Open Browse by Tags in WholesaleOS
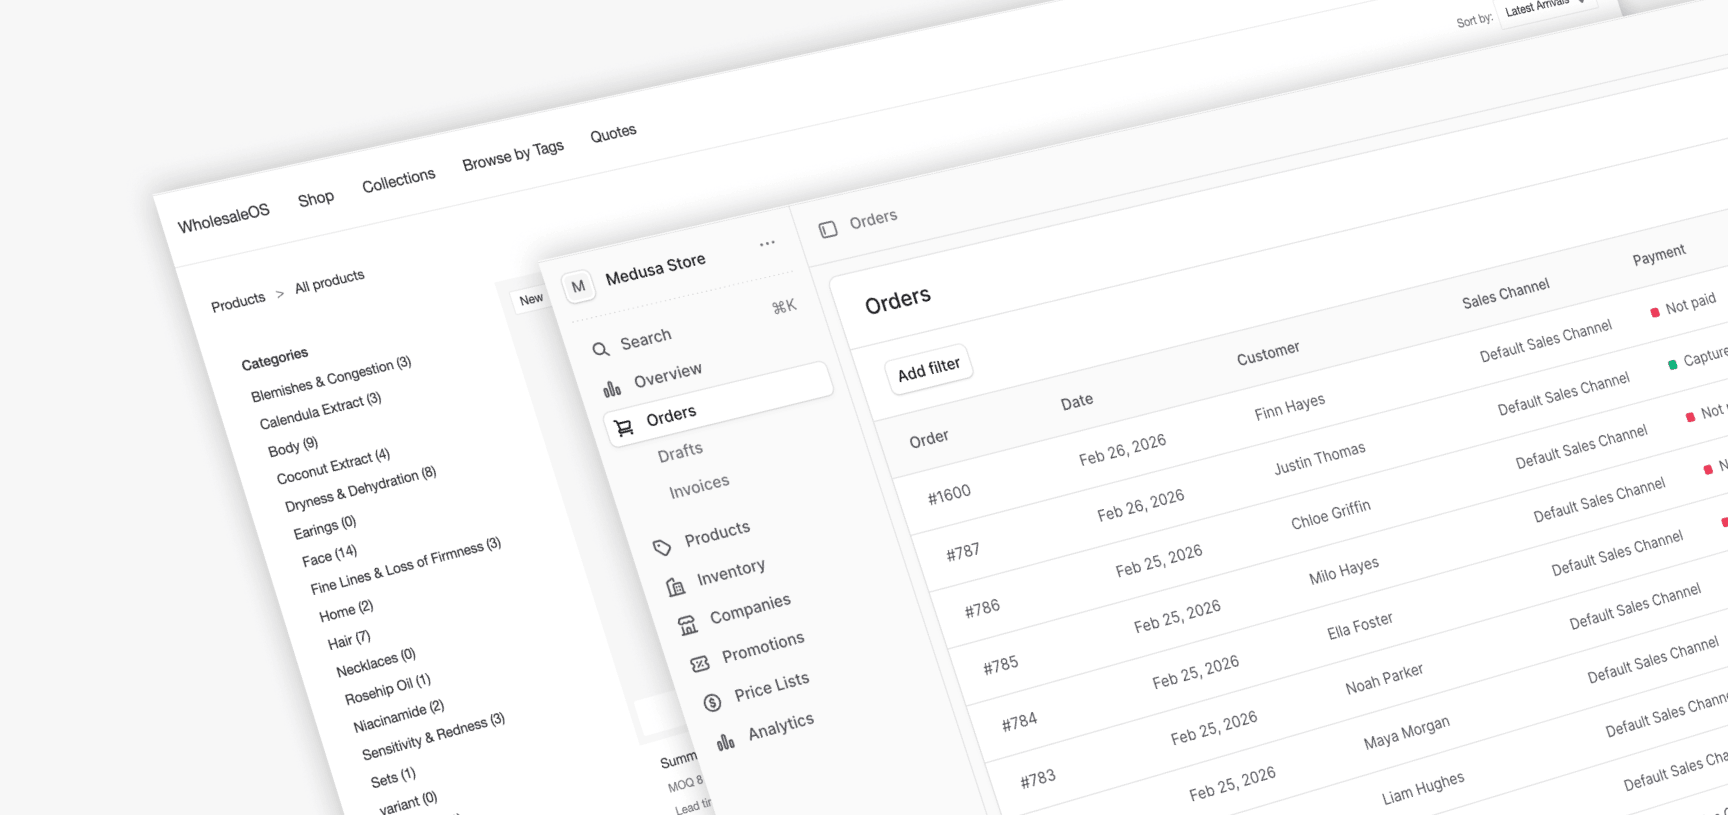Viewport: 1728px width, 815px height. point(513,155)
